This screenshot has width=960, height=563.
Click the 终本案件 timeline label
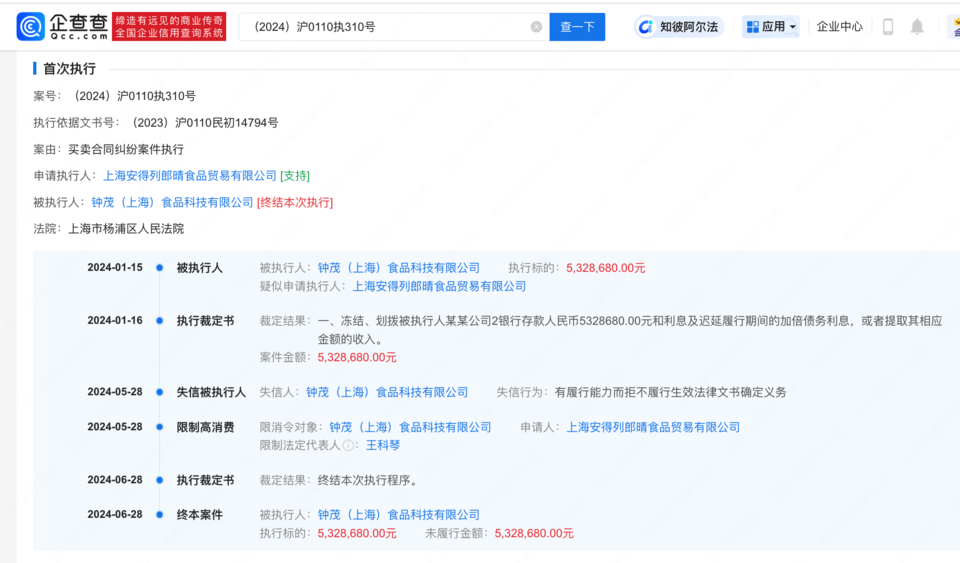[x=200, y=515]
